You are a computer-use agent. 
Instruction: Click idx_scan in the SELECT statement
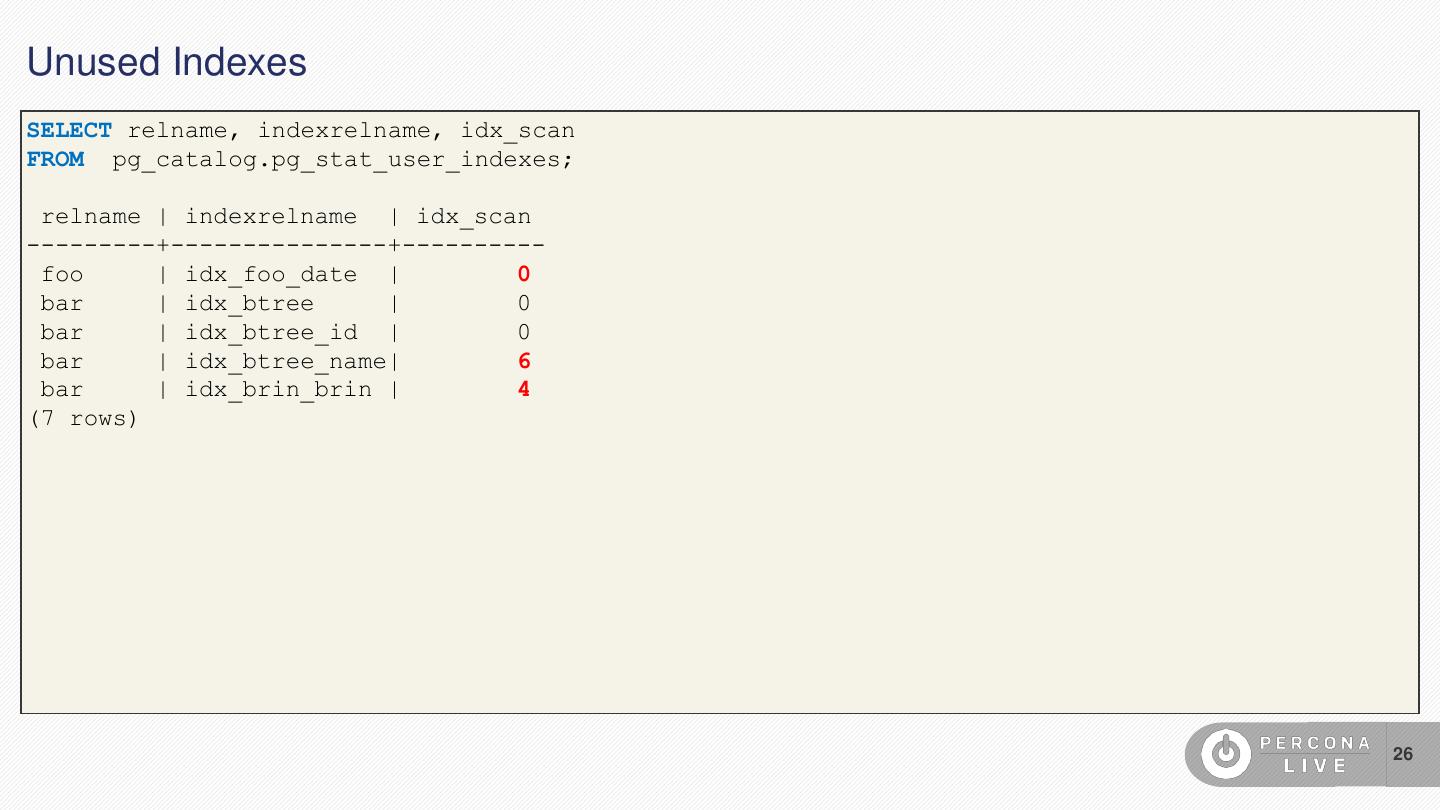(517, 131)
